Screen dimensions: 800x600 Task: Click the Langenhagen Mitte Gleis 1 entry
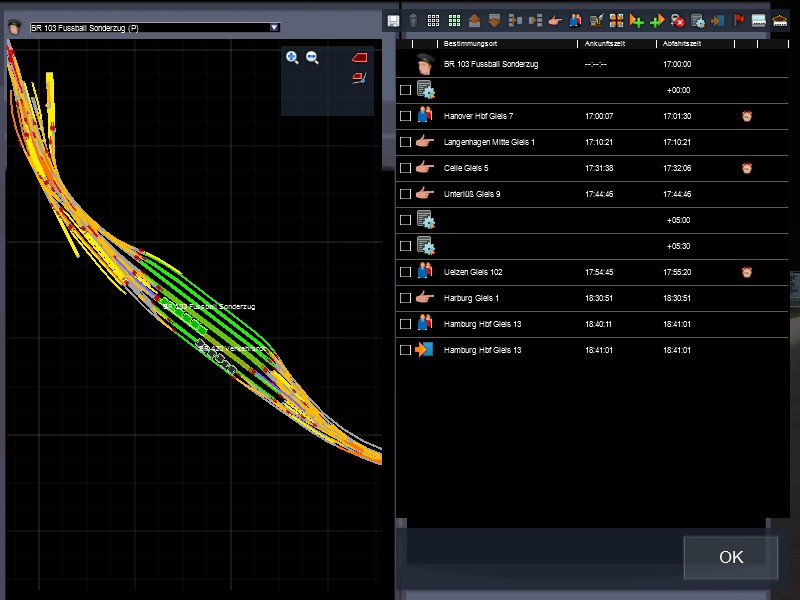click(x=489, y=142)
